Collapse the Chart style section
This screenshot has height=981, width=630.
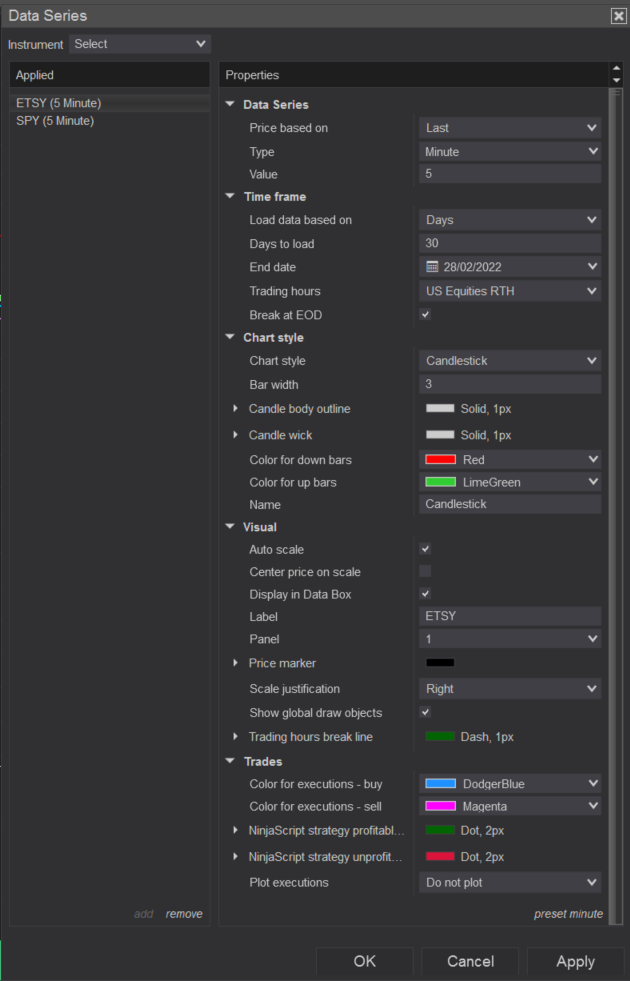231,338
